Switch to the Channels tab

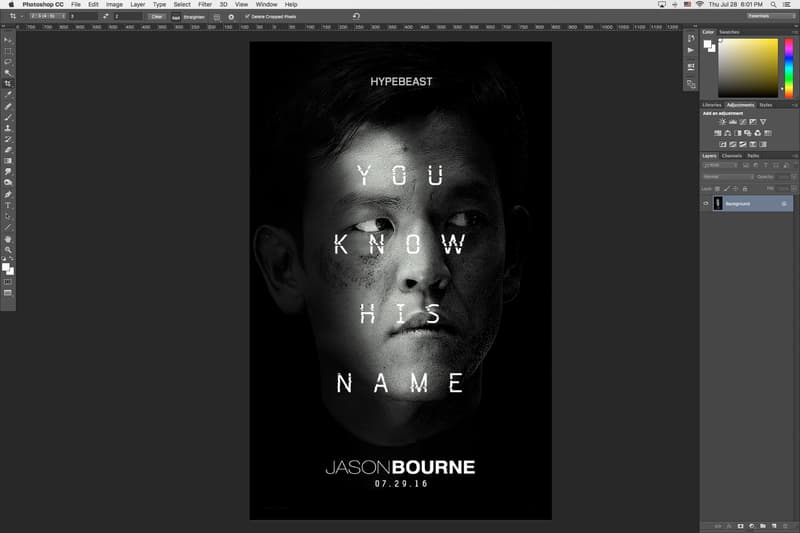pos(732,156)
